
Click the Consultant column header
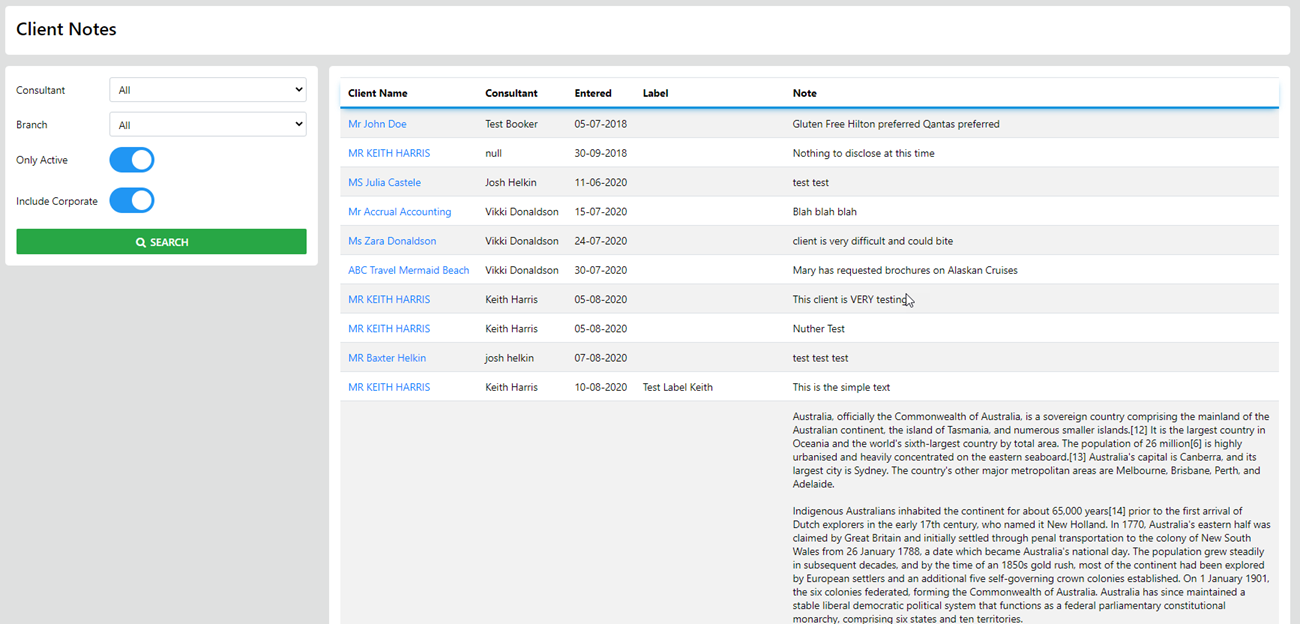[511, 93]
